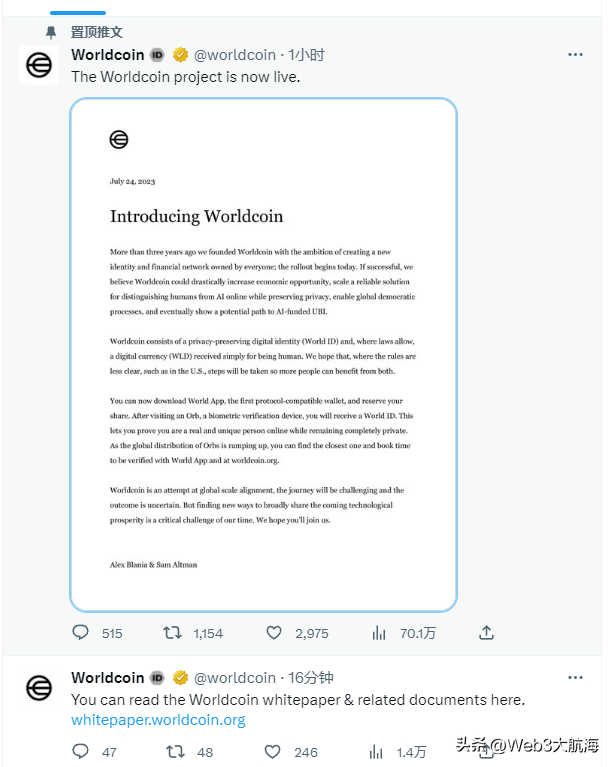Reply to the whitepaper tweet

tap(81, 752)
